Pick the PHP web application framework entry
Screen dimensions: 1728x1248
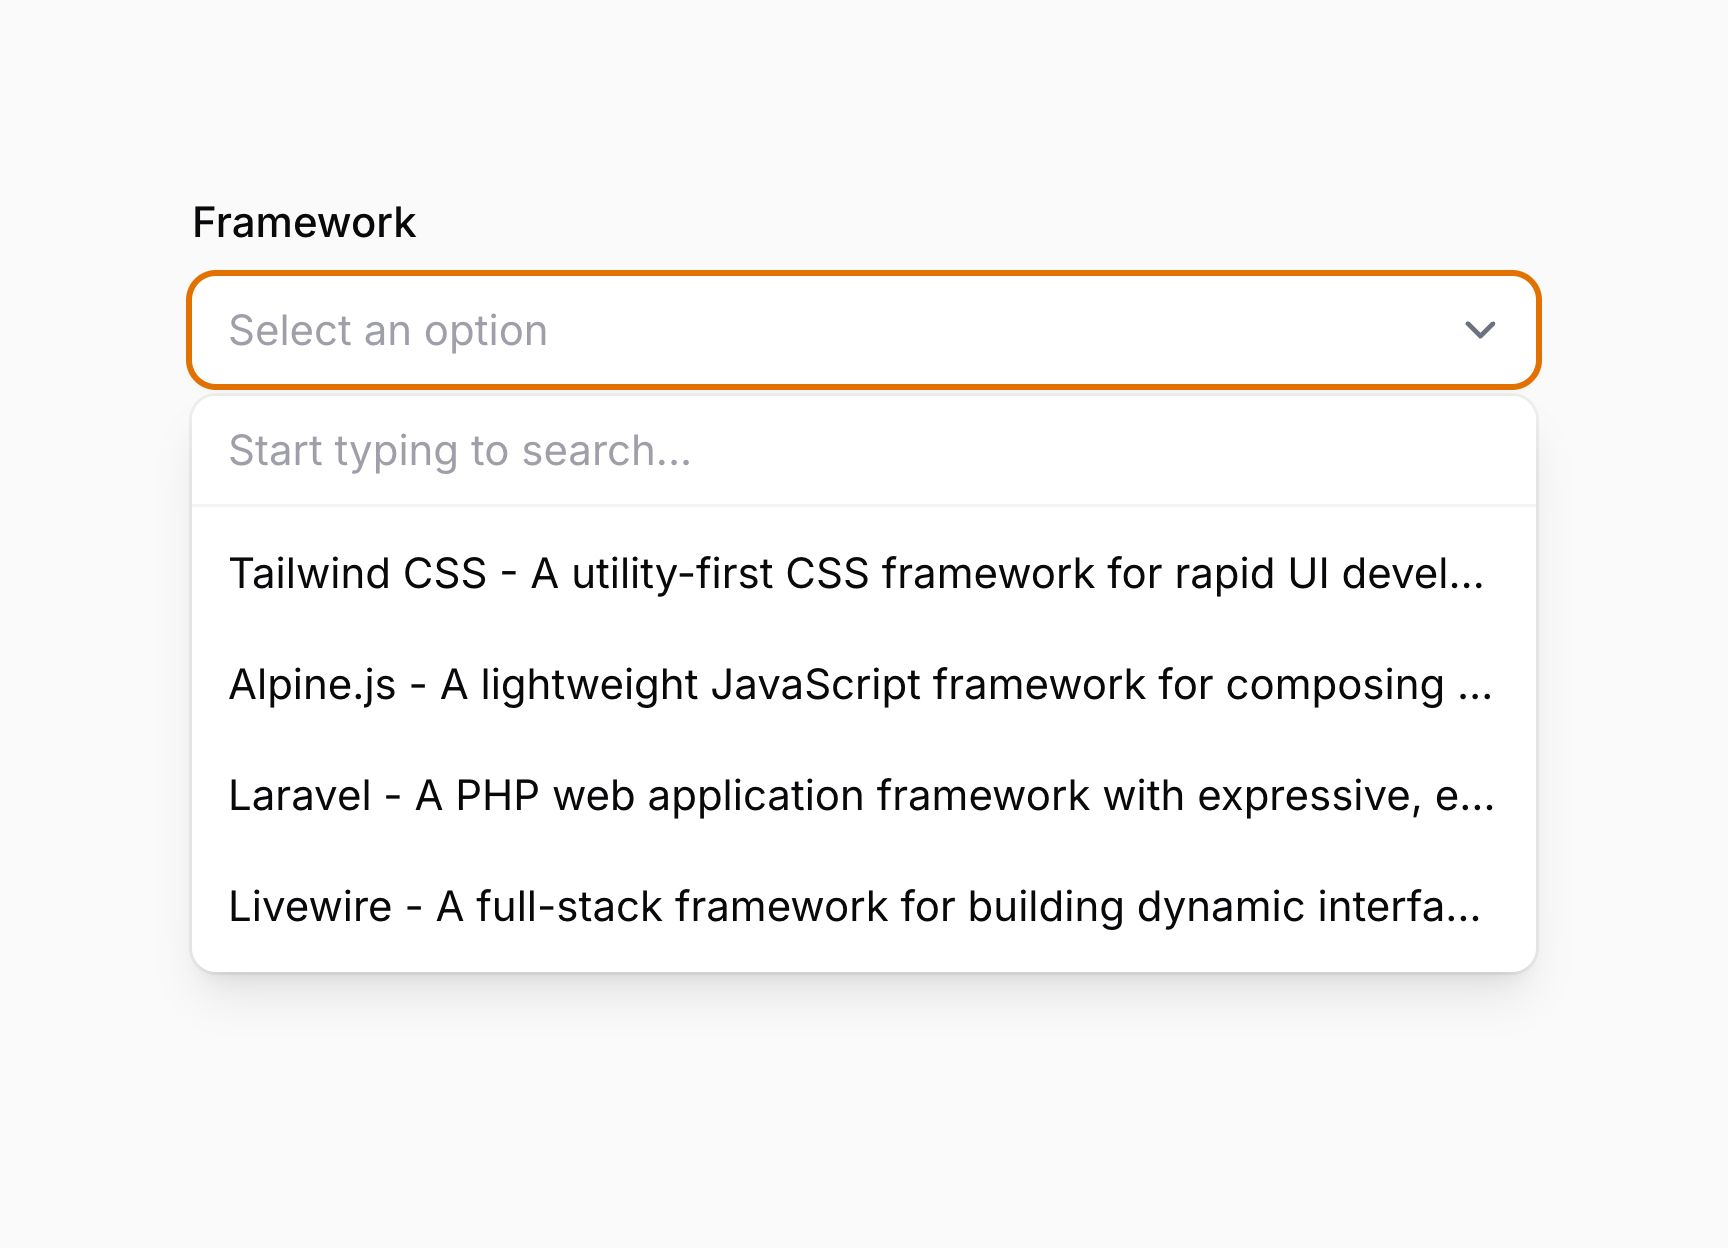coord(864,796)
